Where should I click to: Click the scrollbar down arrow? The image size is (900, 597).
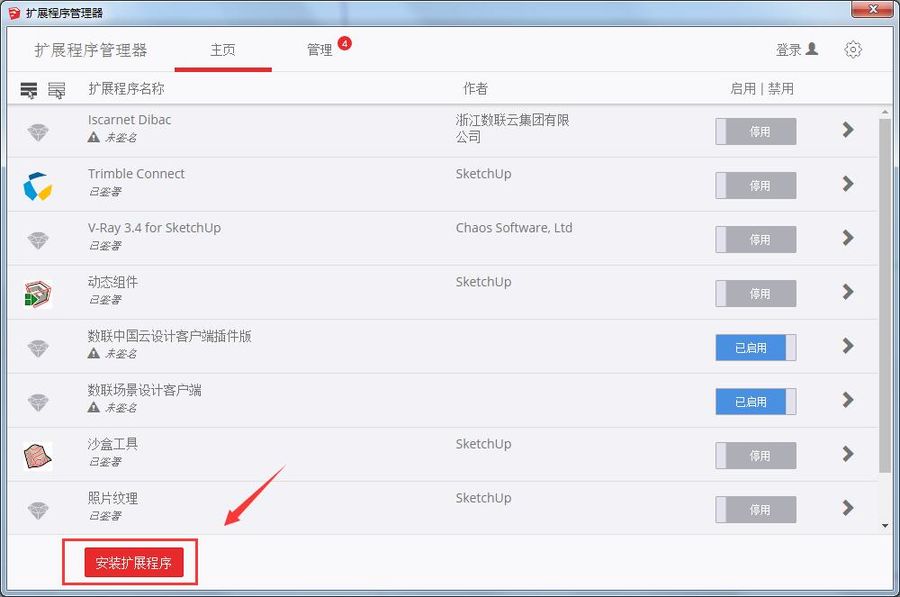[x=885, y=526]
